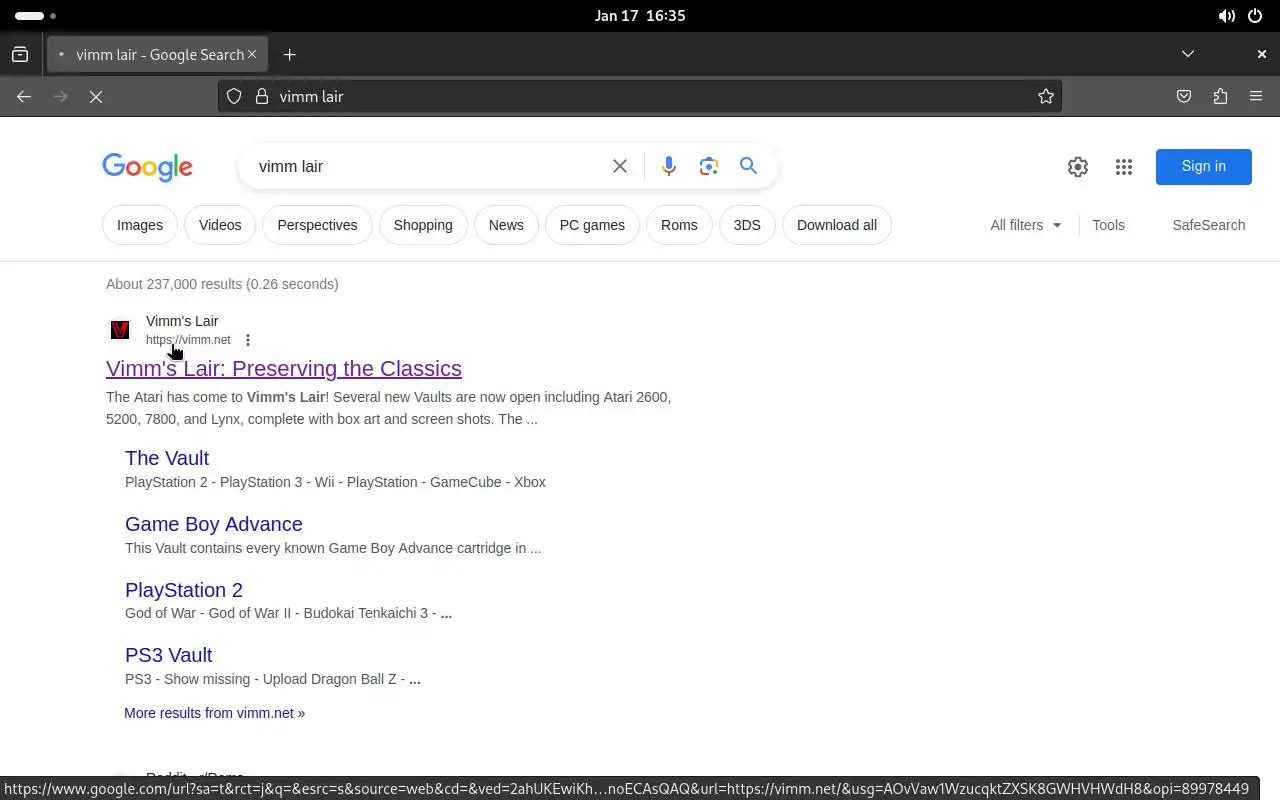Open the PlayStation 2 sitelink
This screenshot has width=1280, height=800.
coord(184,590)
